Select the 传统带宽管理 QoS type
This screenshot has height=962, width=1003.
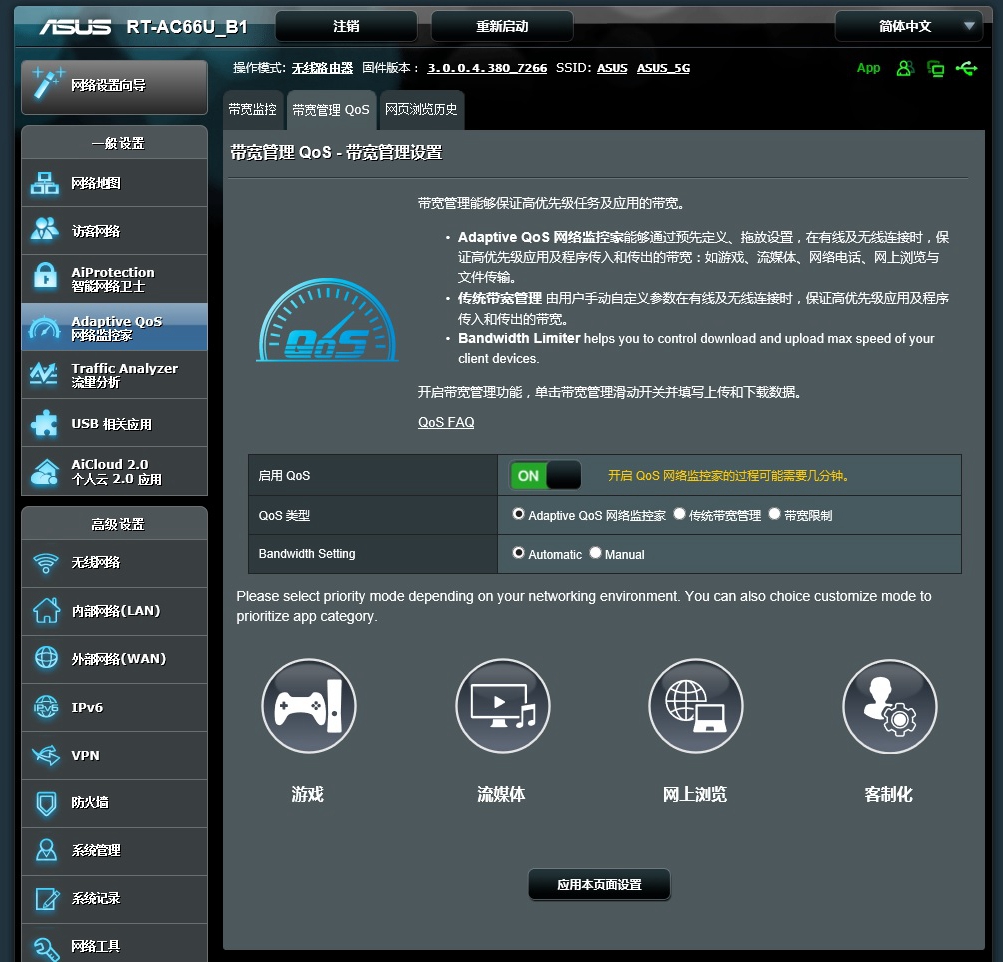coord(682,514)
